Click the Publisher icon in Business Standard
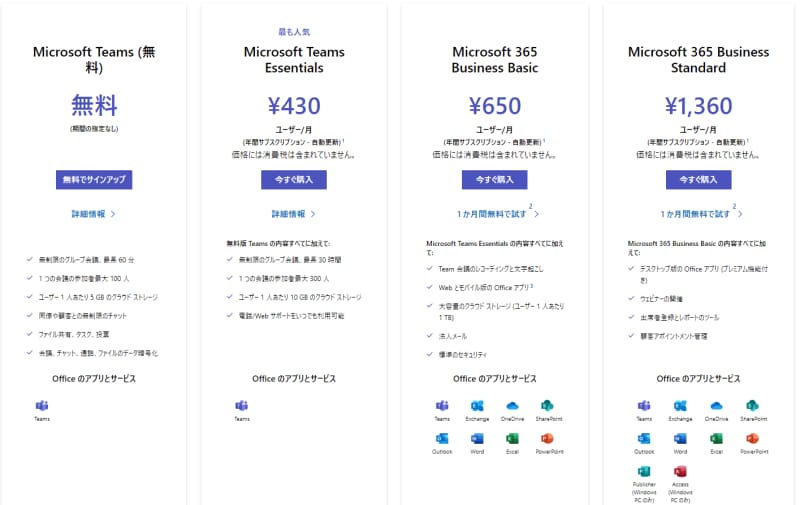This screenshot has width=800, height=505. point(645,472)
